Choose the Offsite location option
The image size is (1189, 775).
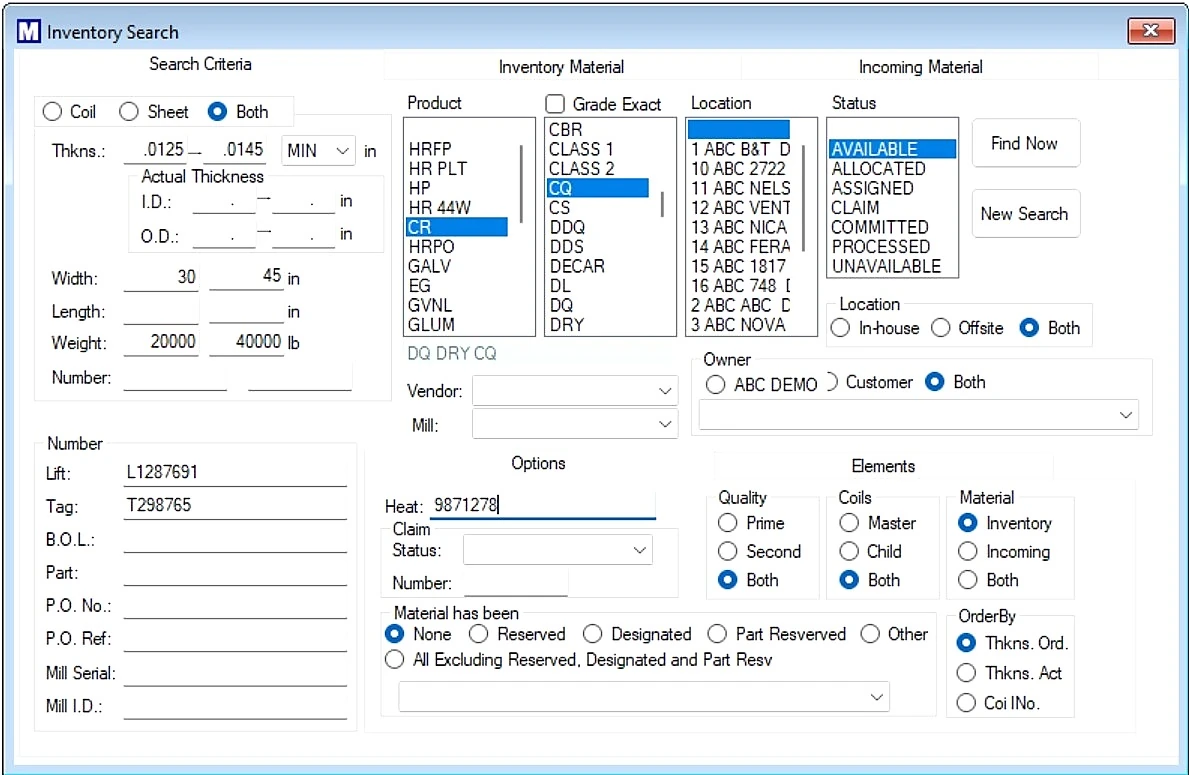click(x=941, y=327)
